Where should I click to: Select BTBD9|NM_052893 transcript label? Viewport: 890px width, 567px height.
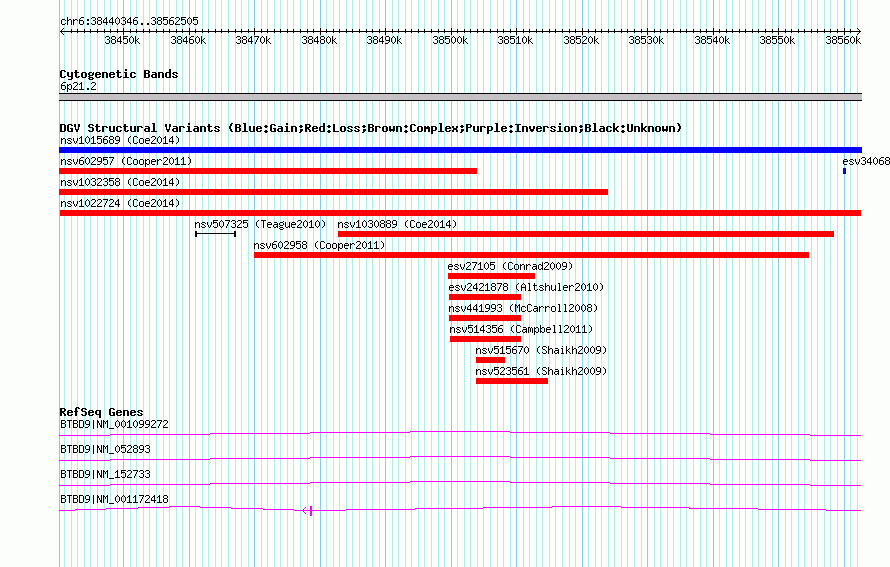[x=105, y=450]
